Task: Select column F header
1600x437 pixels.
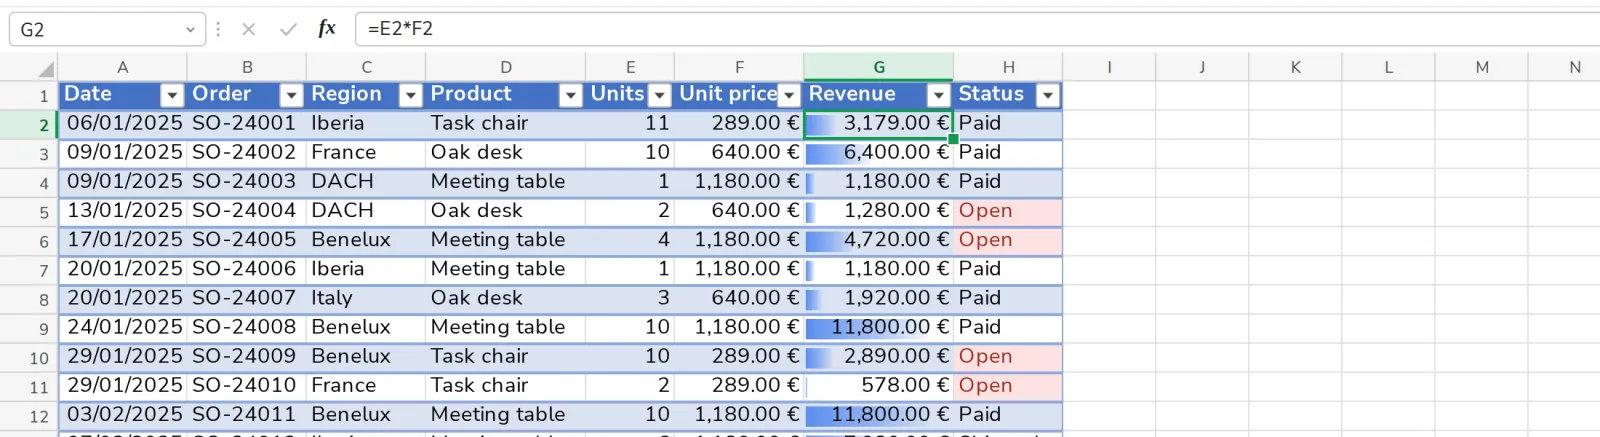Action: (x=739, y=67)
